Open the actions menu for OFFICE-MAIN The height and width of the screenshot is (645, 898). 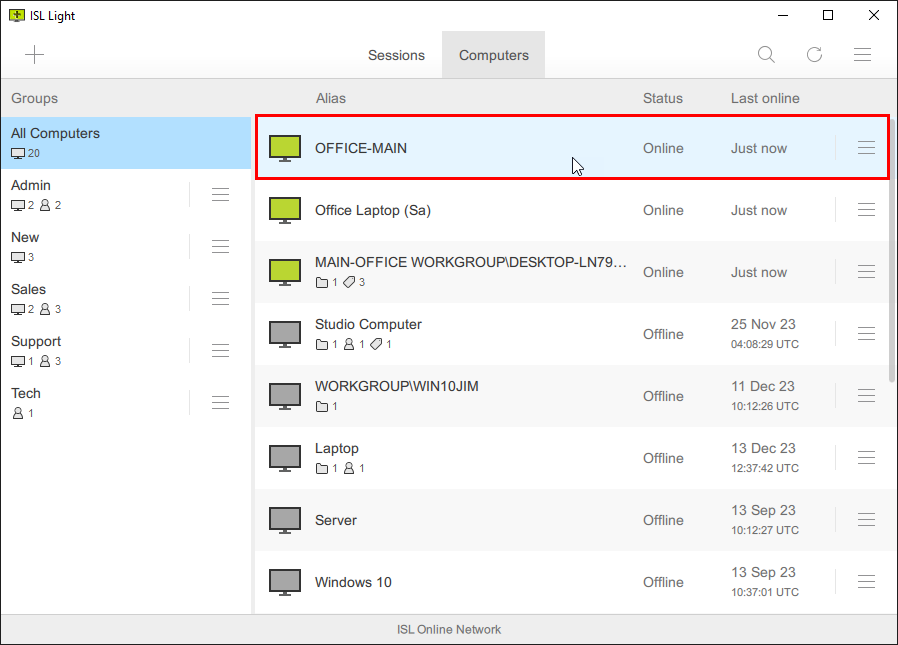(866, 146)
